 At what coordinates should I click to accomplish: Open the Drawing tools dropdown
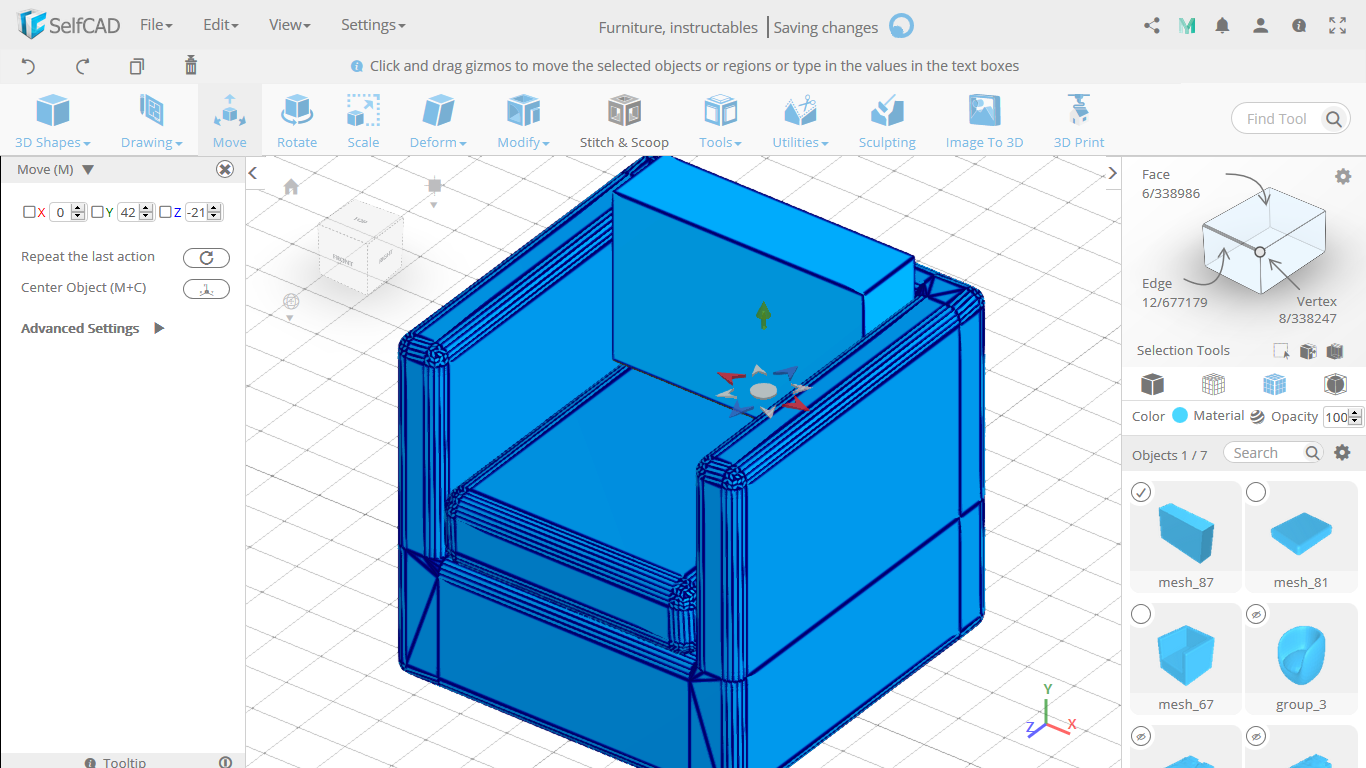[151, 121]
